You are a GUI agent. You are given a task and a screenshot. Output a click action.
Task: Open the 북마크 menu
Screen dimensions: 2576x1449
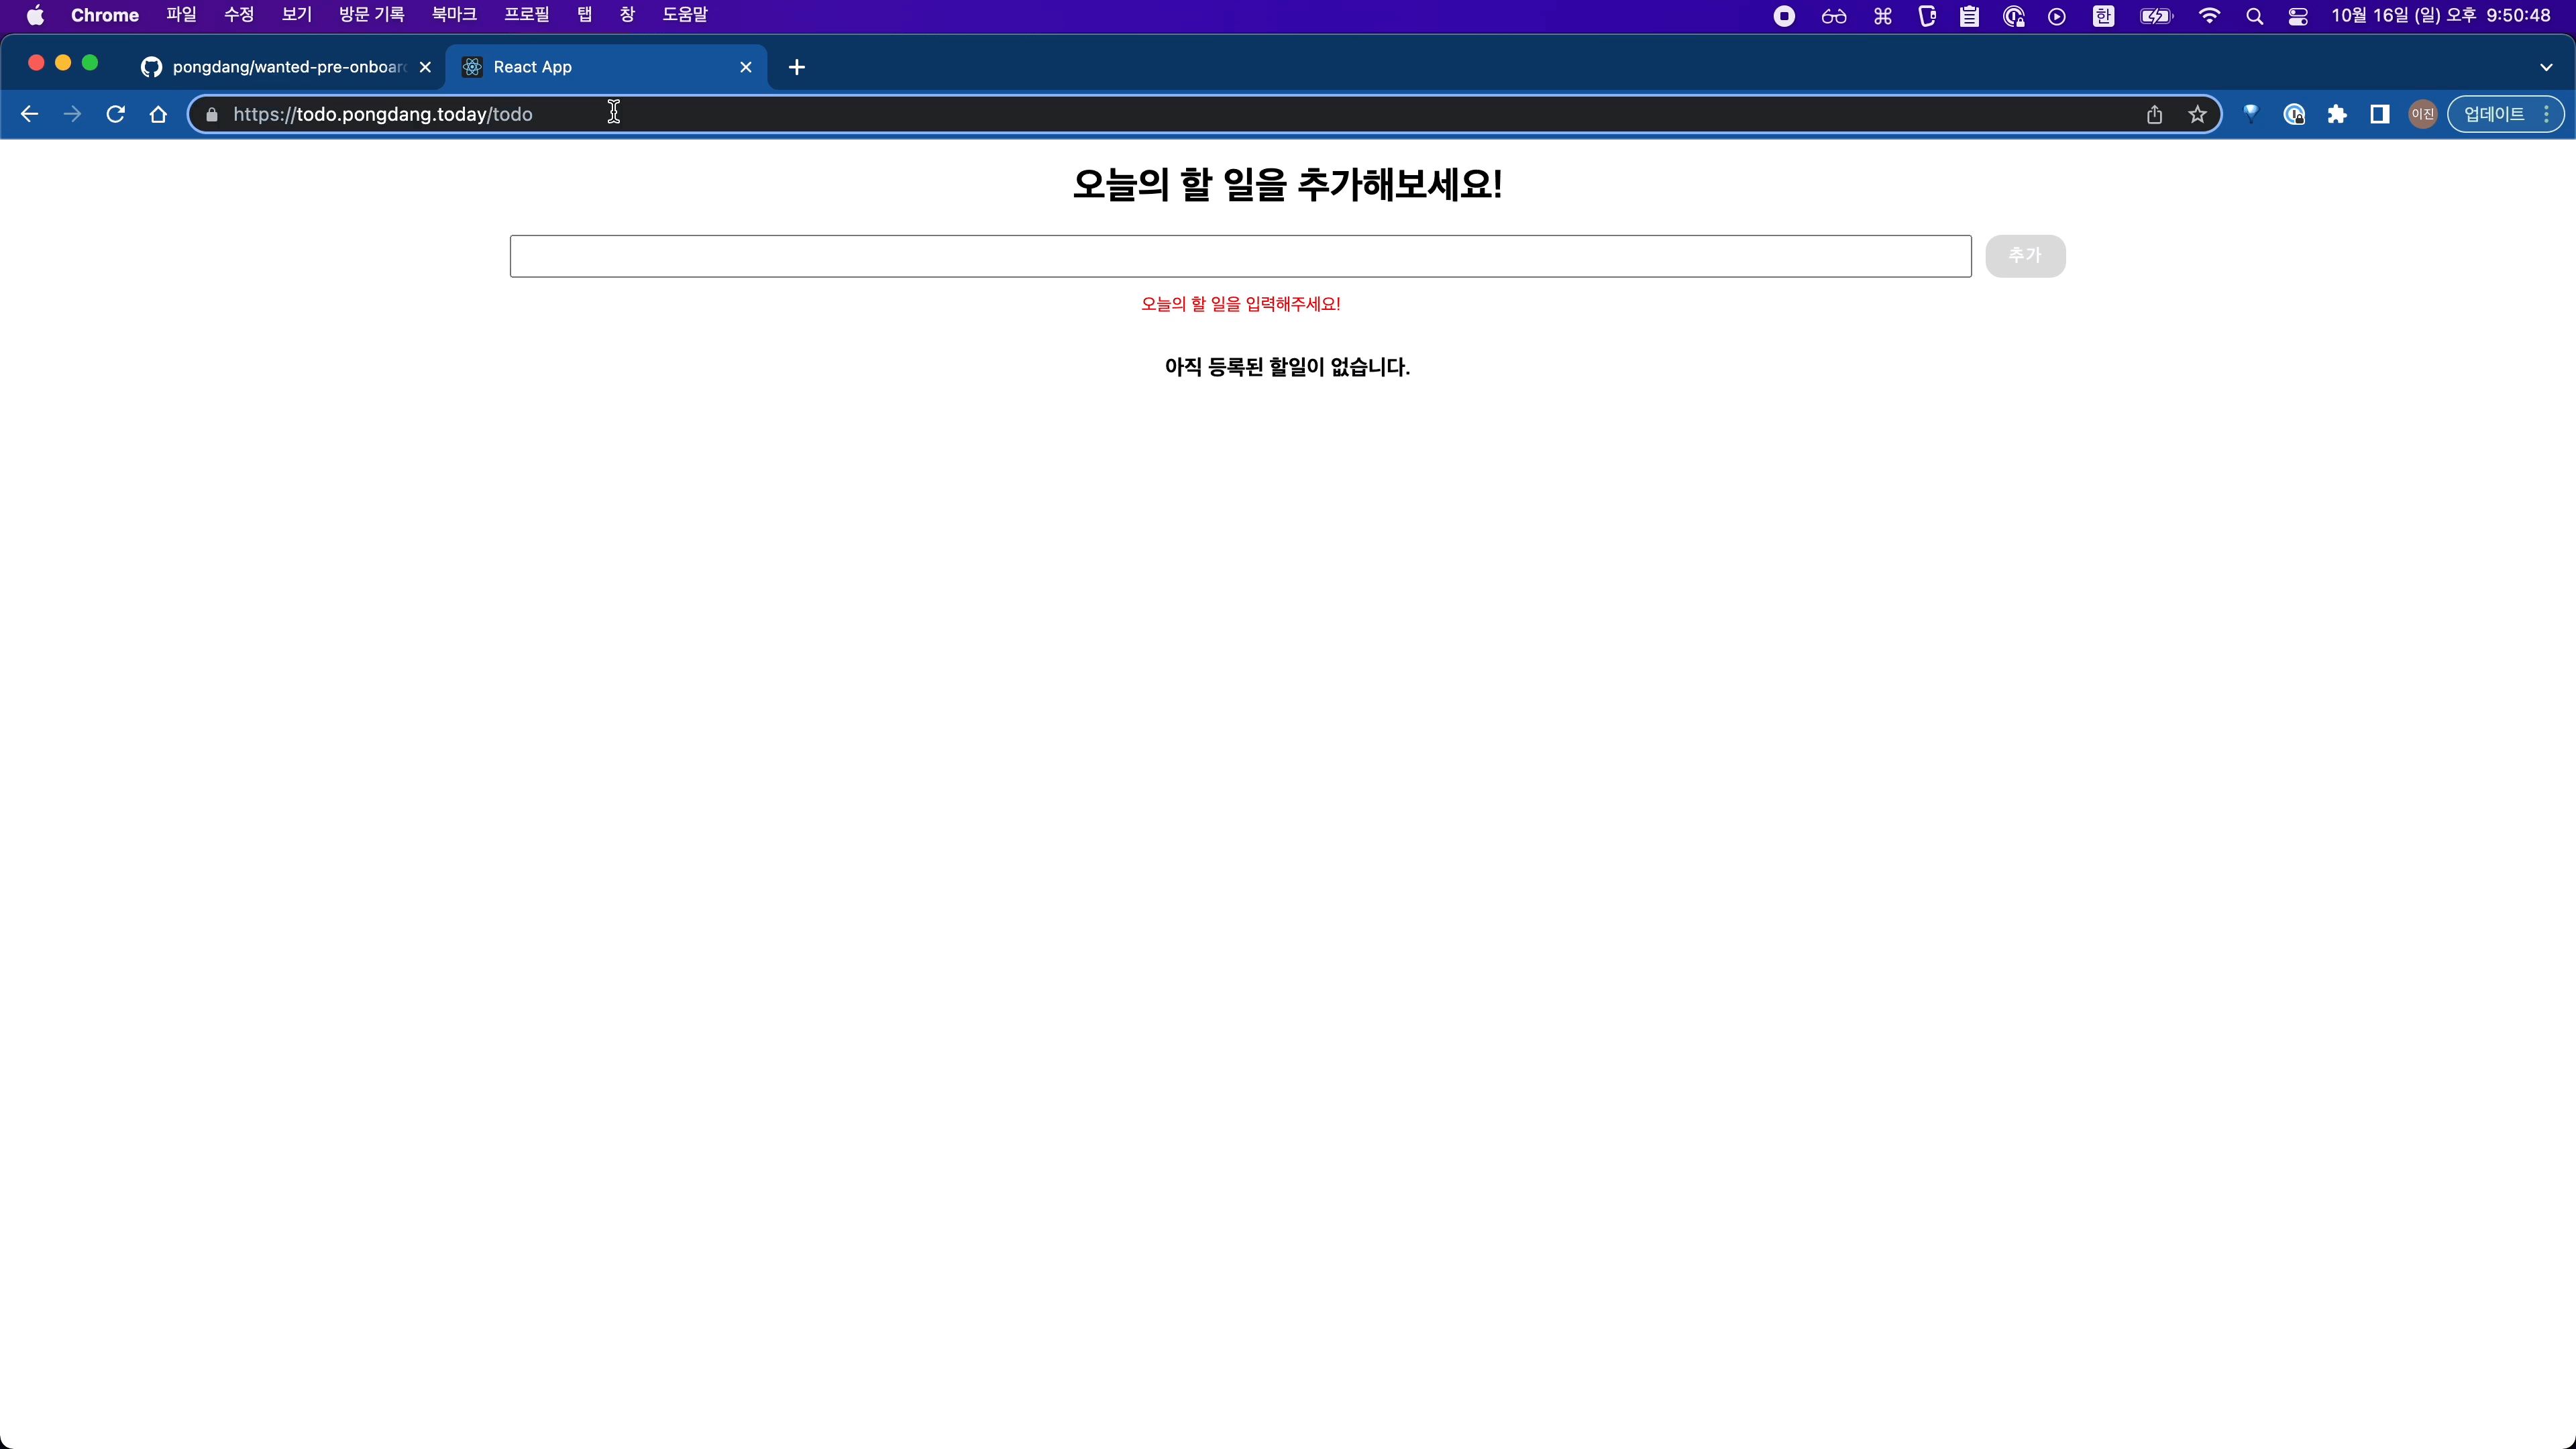tap(453, 15)
